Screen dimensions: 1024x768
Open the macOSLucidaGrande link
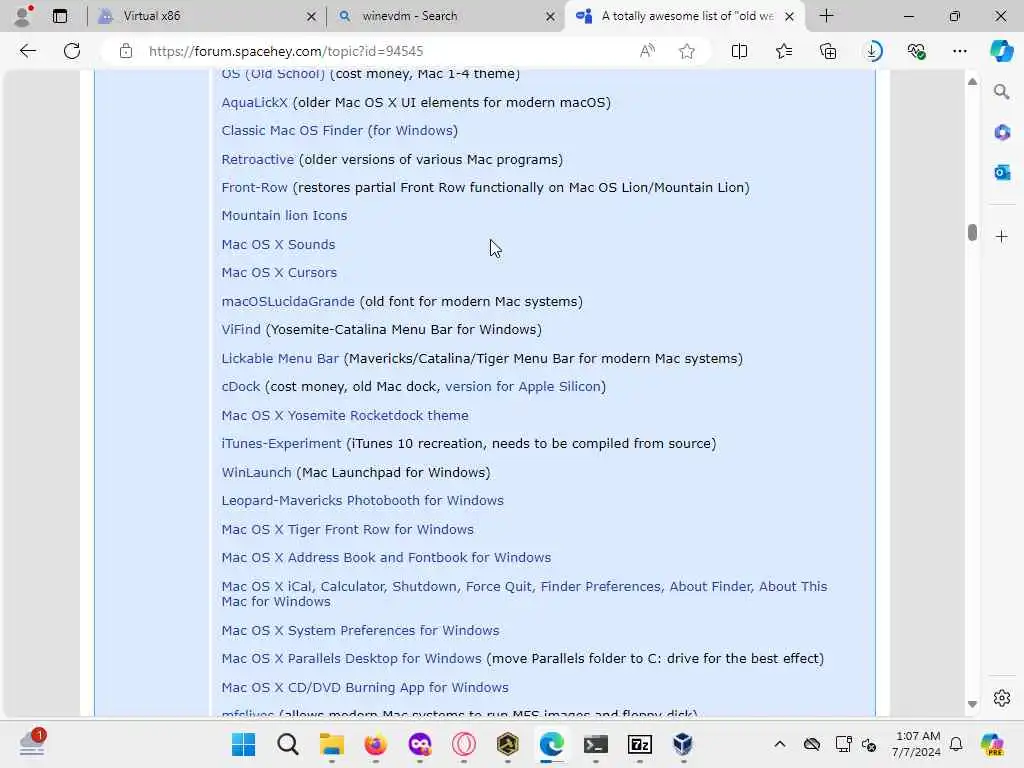(x=288, y=302)
